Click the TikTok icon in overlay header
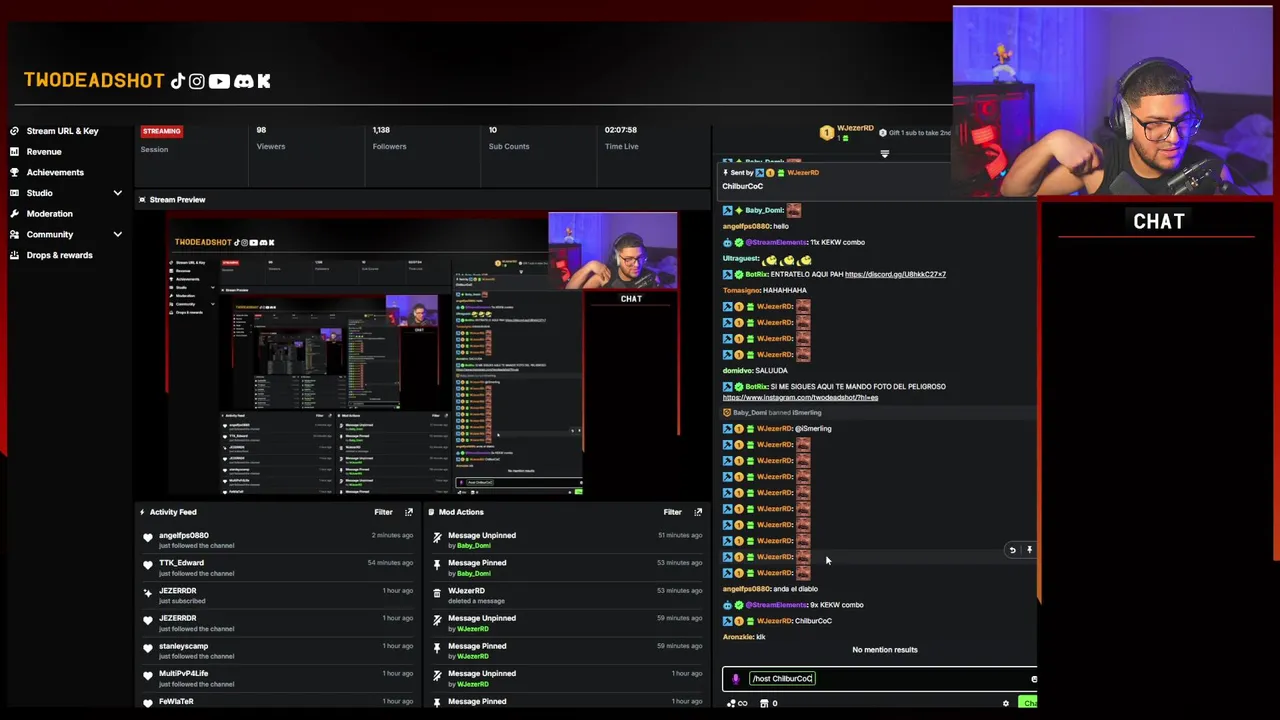1280x720 pixels. point(177,81)
